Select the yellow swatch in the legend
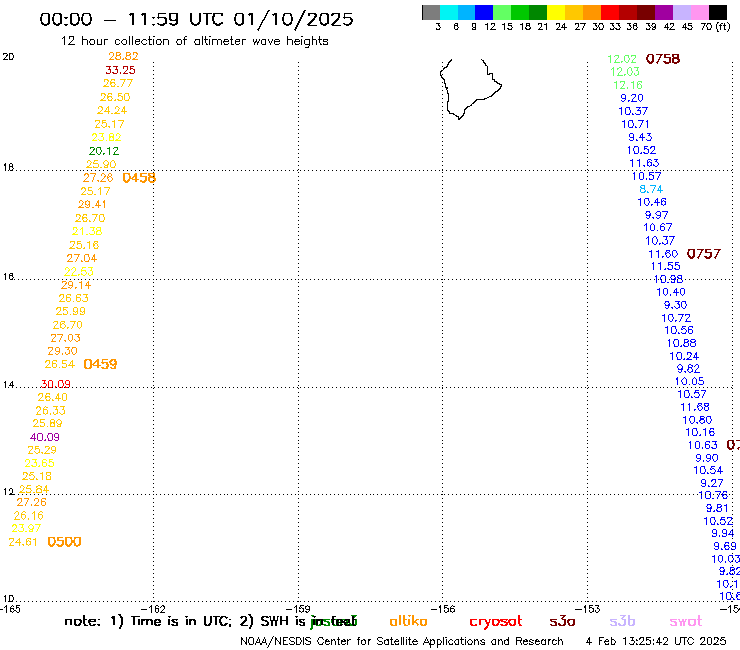The image size is (740, 650). [556, 12]
